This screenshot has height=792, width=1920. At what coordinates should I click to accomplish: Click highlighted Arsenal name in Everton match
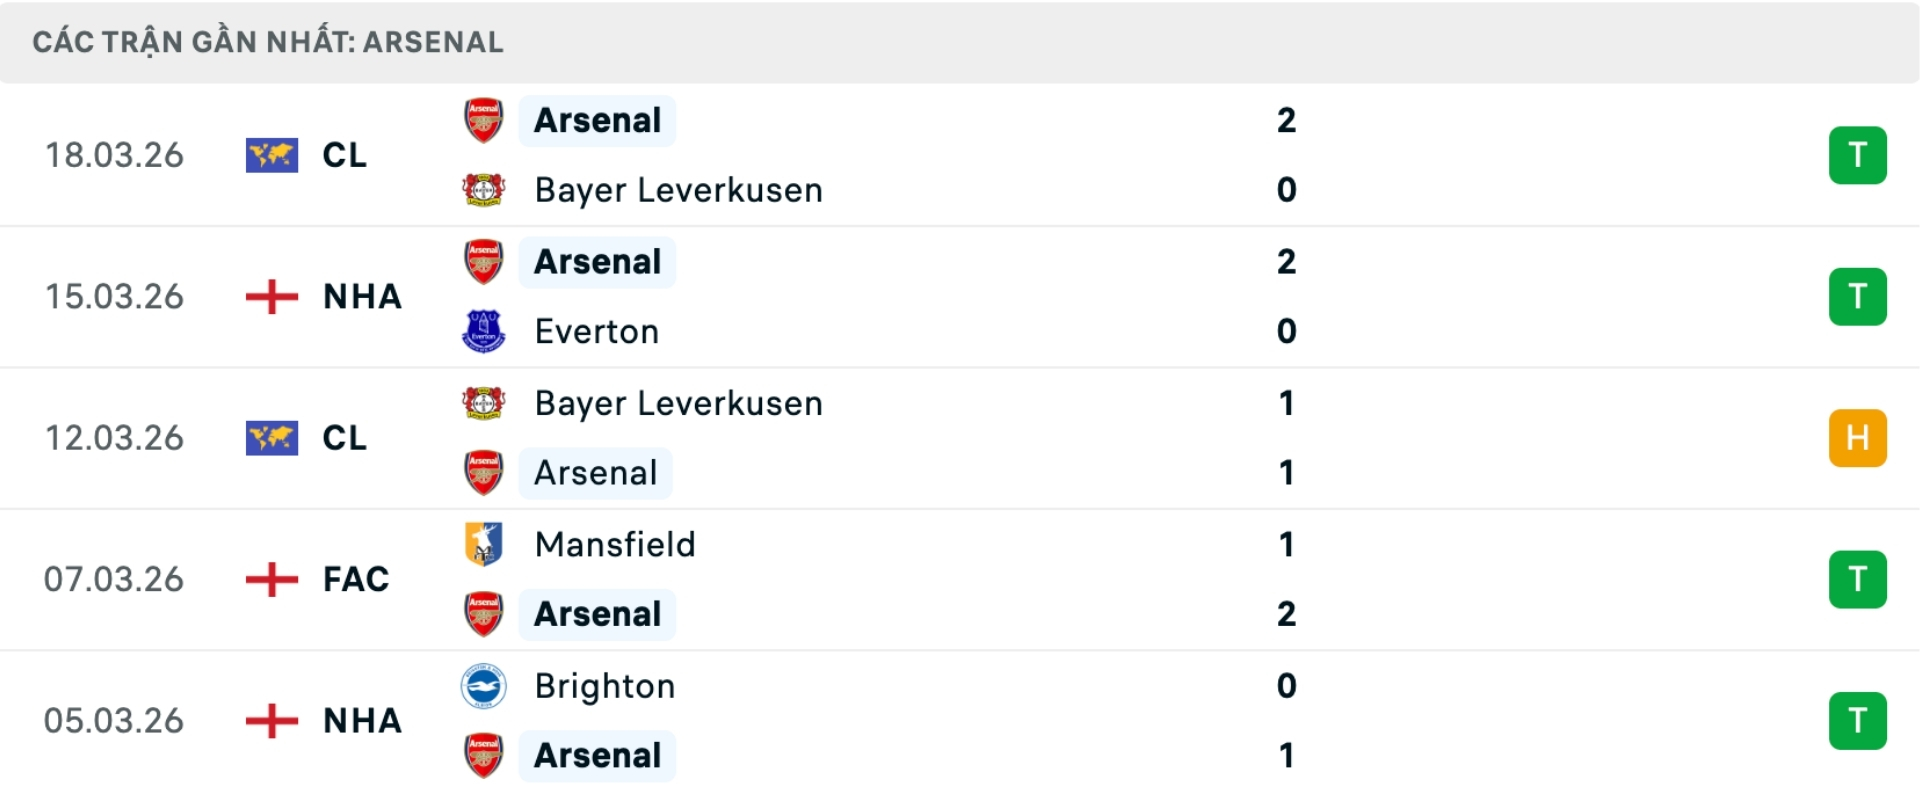[x=597, y=262]
